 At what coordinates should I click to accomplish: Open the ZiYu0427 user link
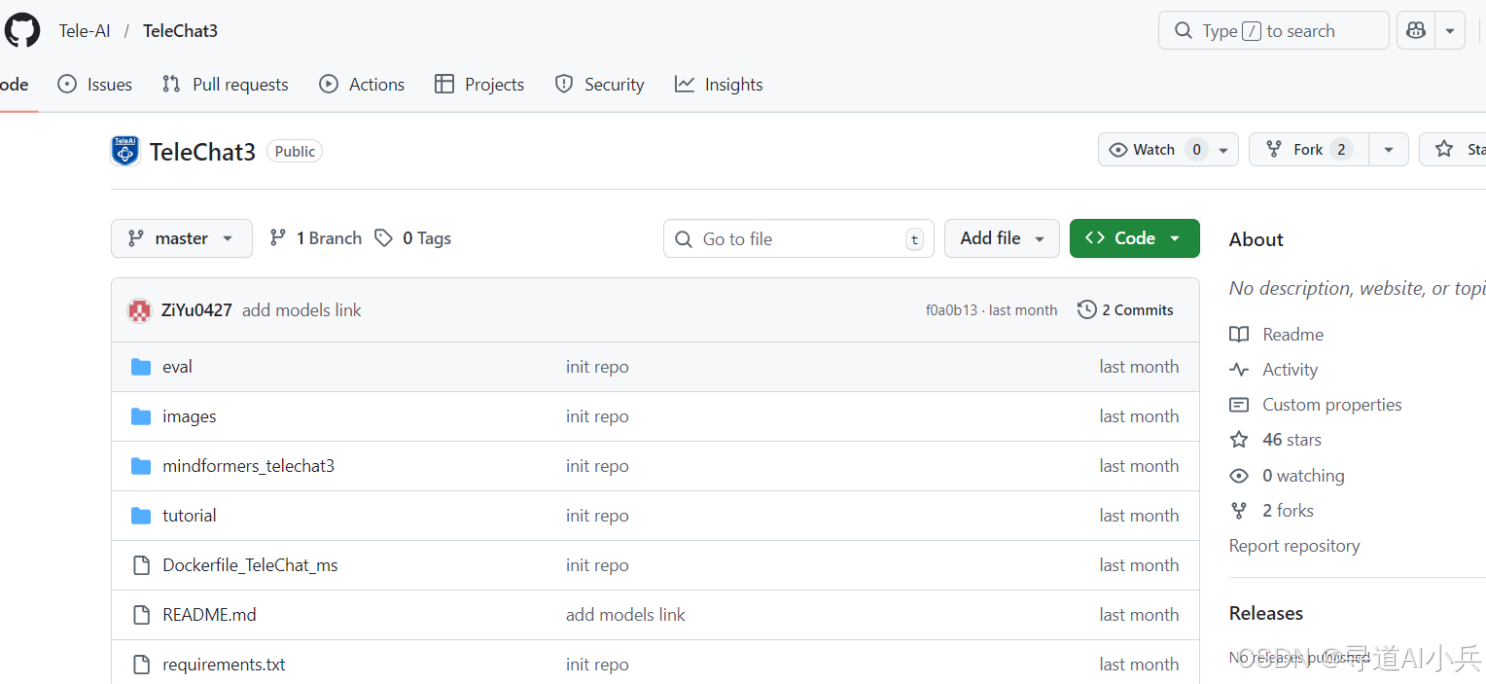click(x=196, y=310)
